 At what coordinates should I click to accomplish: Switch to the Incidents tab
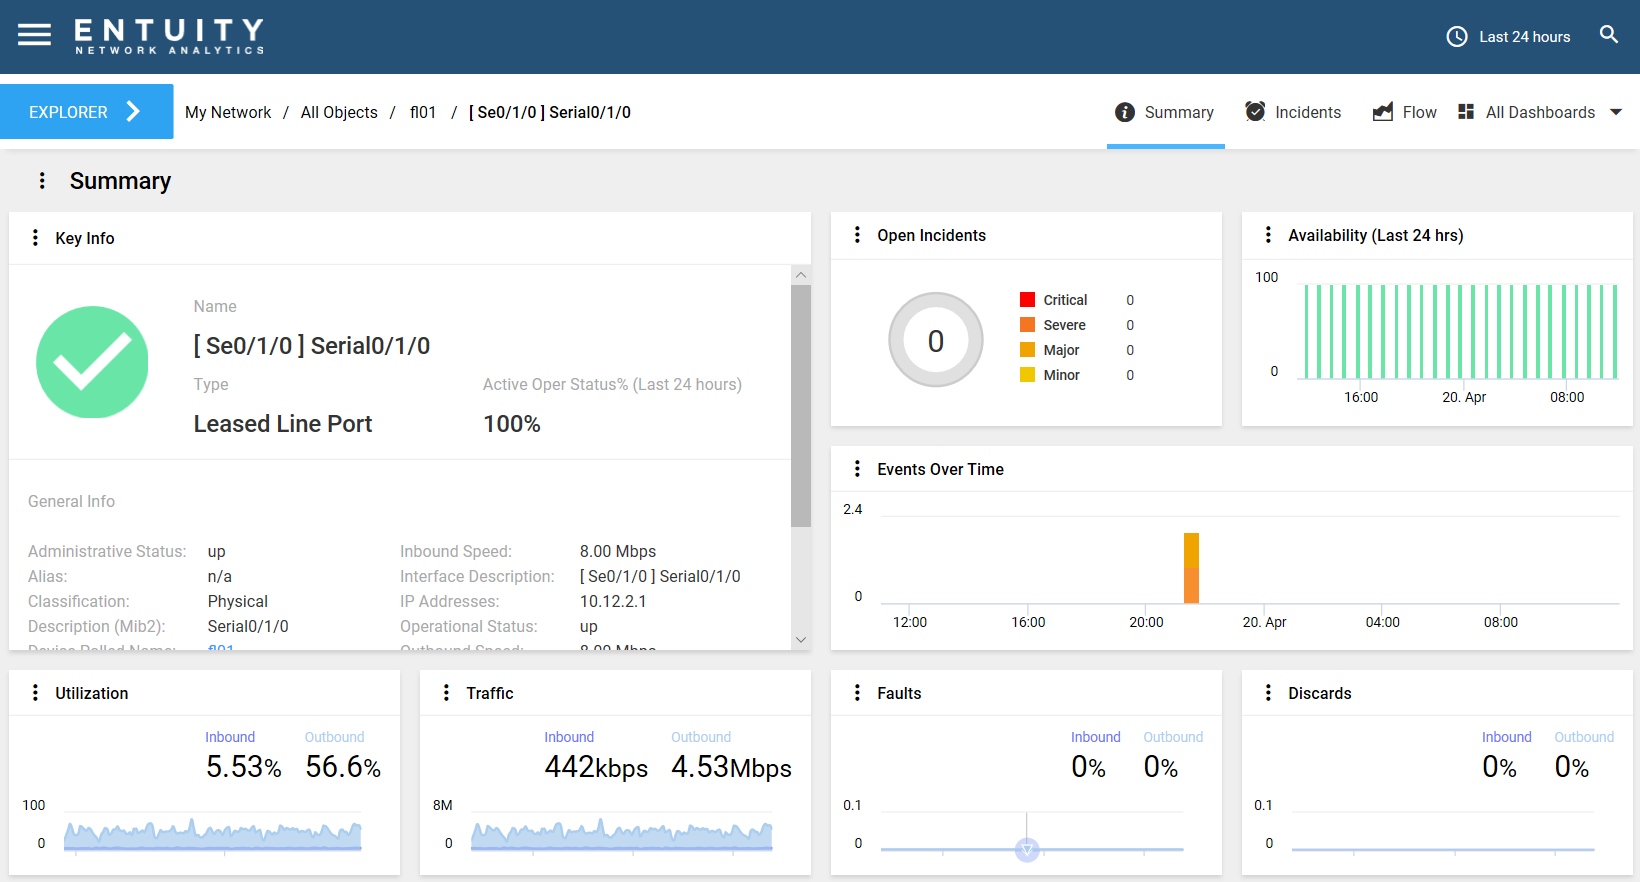[x=1293, y=112]
